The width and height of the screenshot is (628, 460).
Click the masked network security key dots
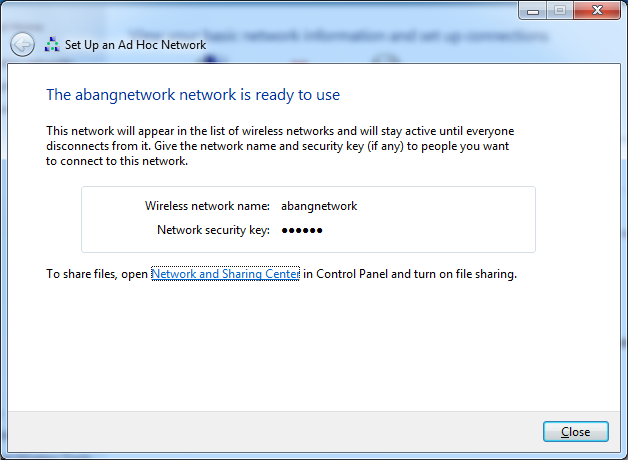coord(302,230)
